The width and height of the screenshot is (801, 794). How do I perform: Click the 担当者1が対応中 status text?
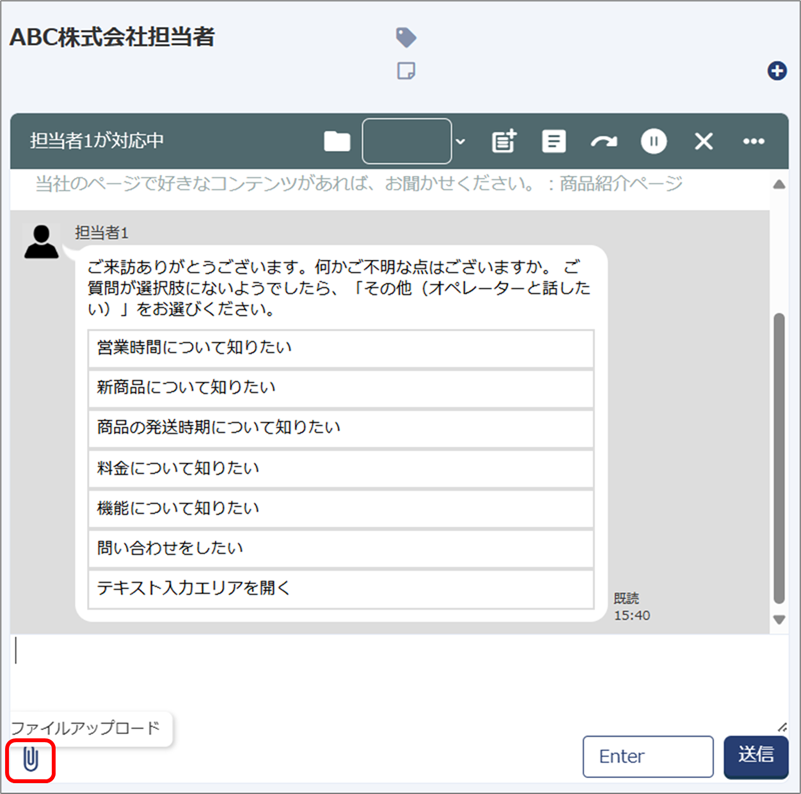97,141
